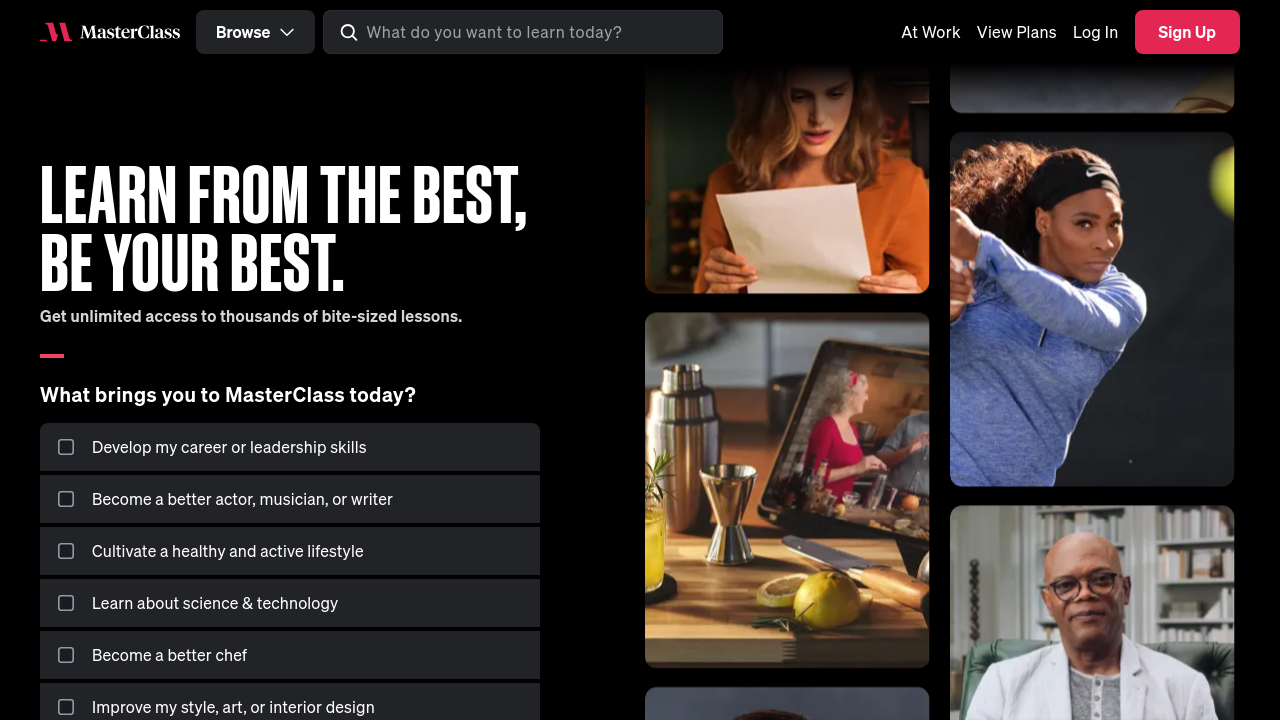Check 'Develop my career or leadership skills'

pos(66,447)
